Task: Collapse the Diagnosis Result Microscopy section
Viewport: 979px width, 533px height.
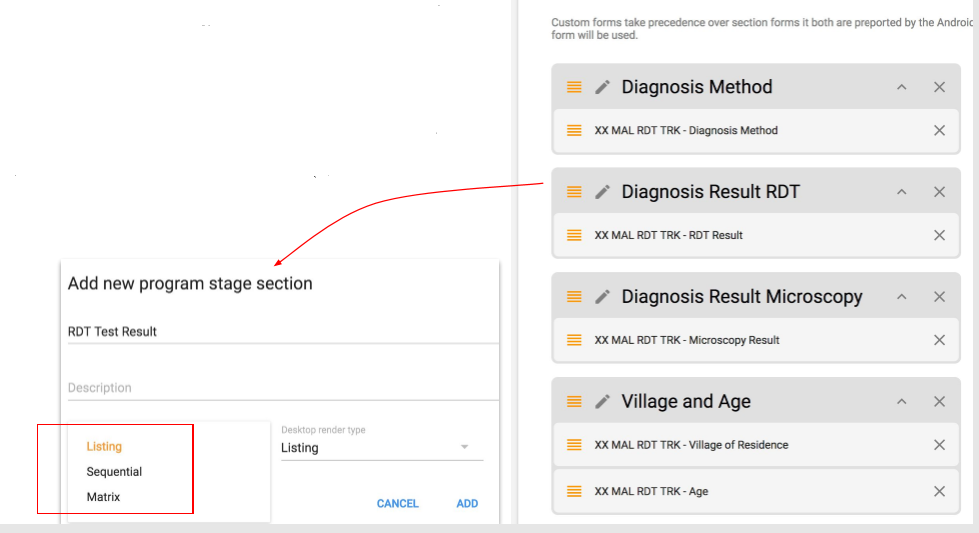Action: pyautogui.click(x=902, y=296)
